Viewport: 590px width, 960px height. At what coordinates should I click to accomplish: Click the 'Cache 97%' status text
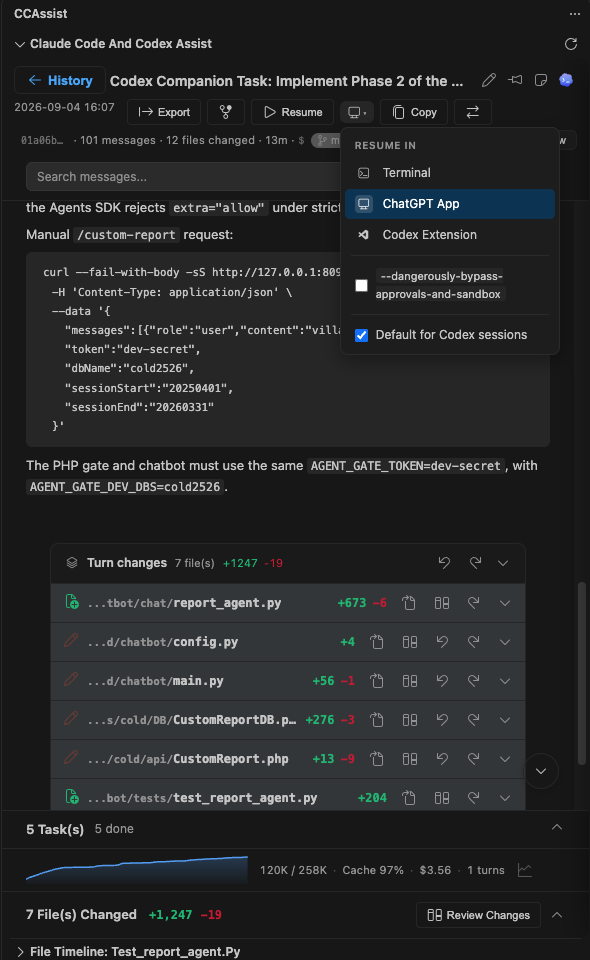click(373, 870)
